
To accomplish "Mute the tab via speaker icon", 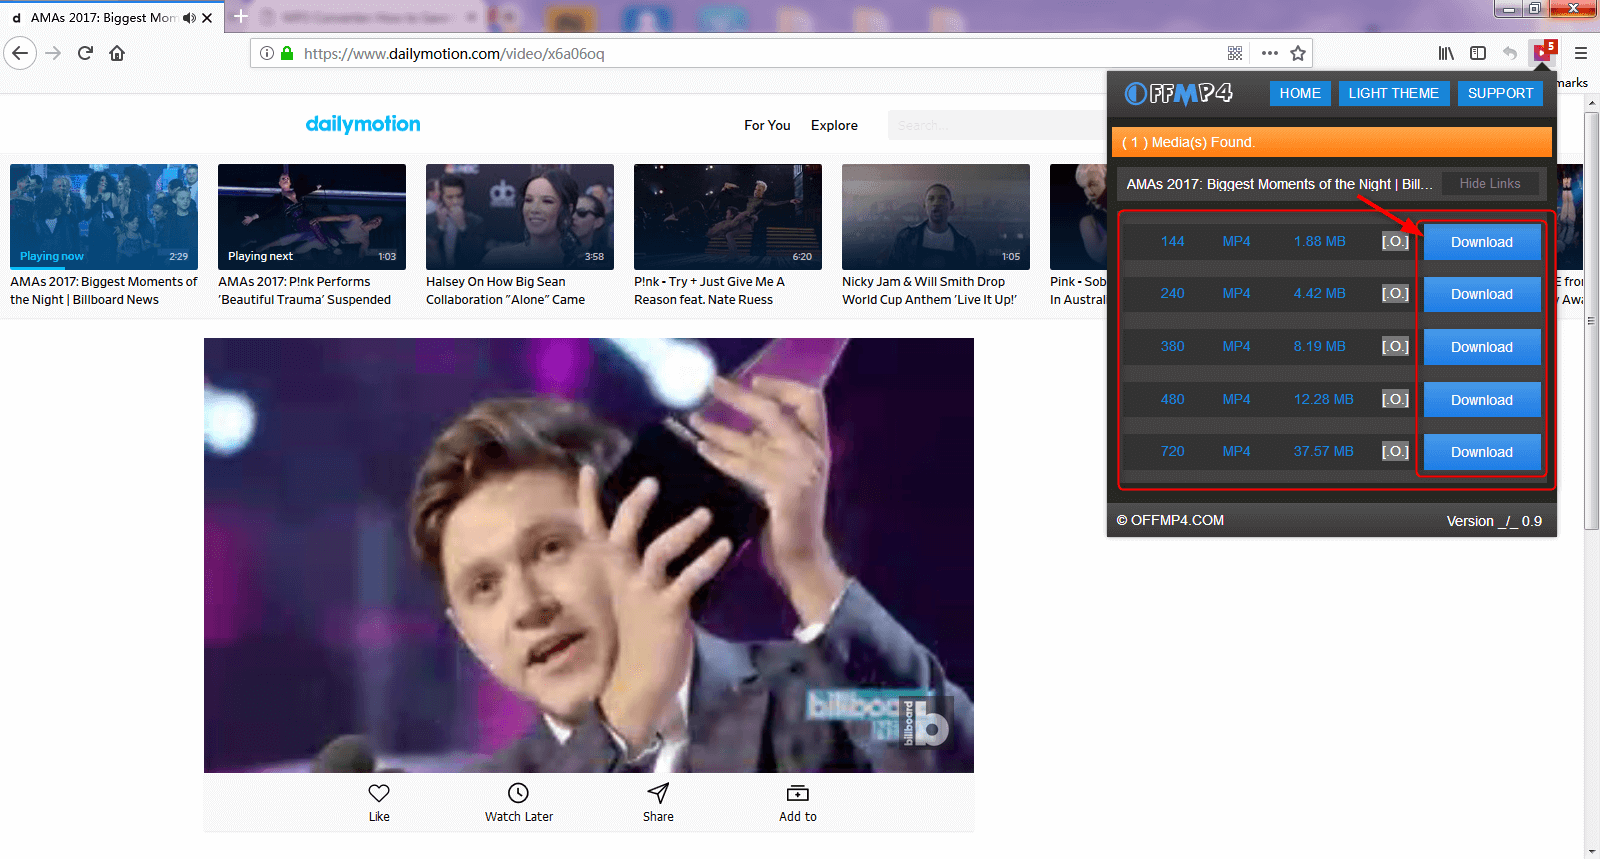I will [x=189, y=18].
